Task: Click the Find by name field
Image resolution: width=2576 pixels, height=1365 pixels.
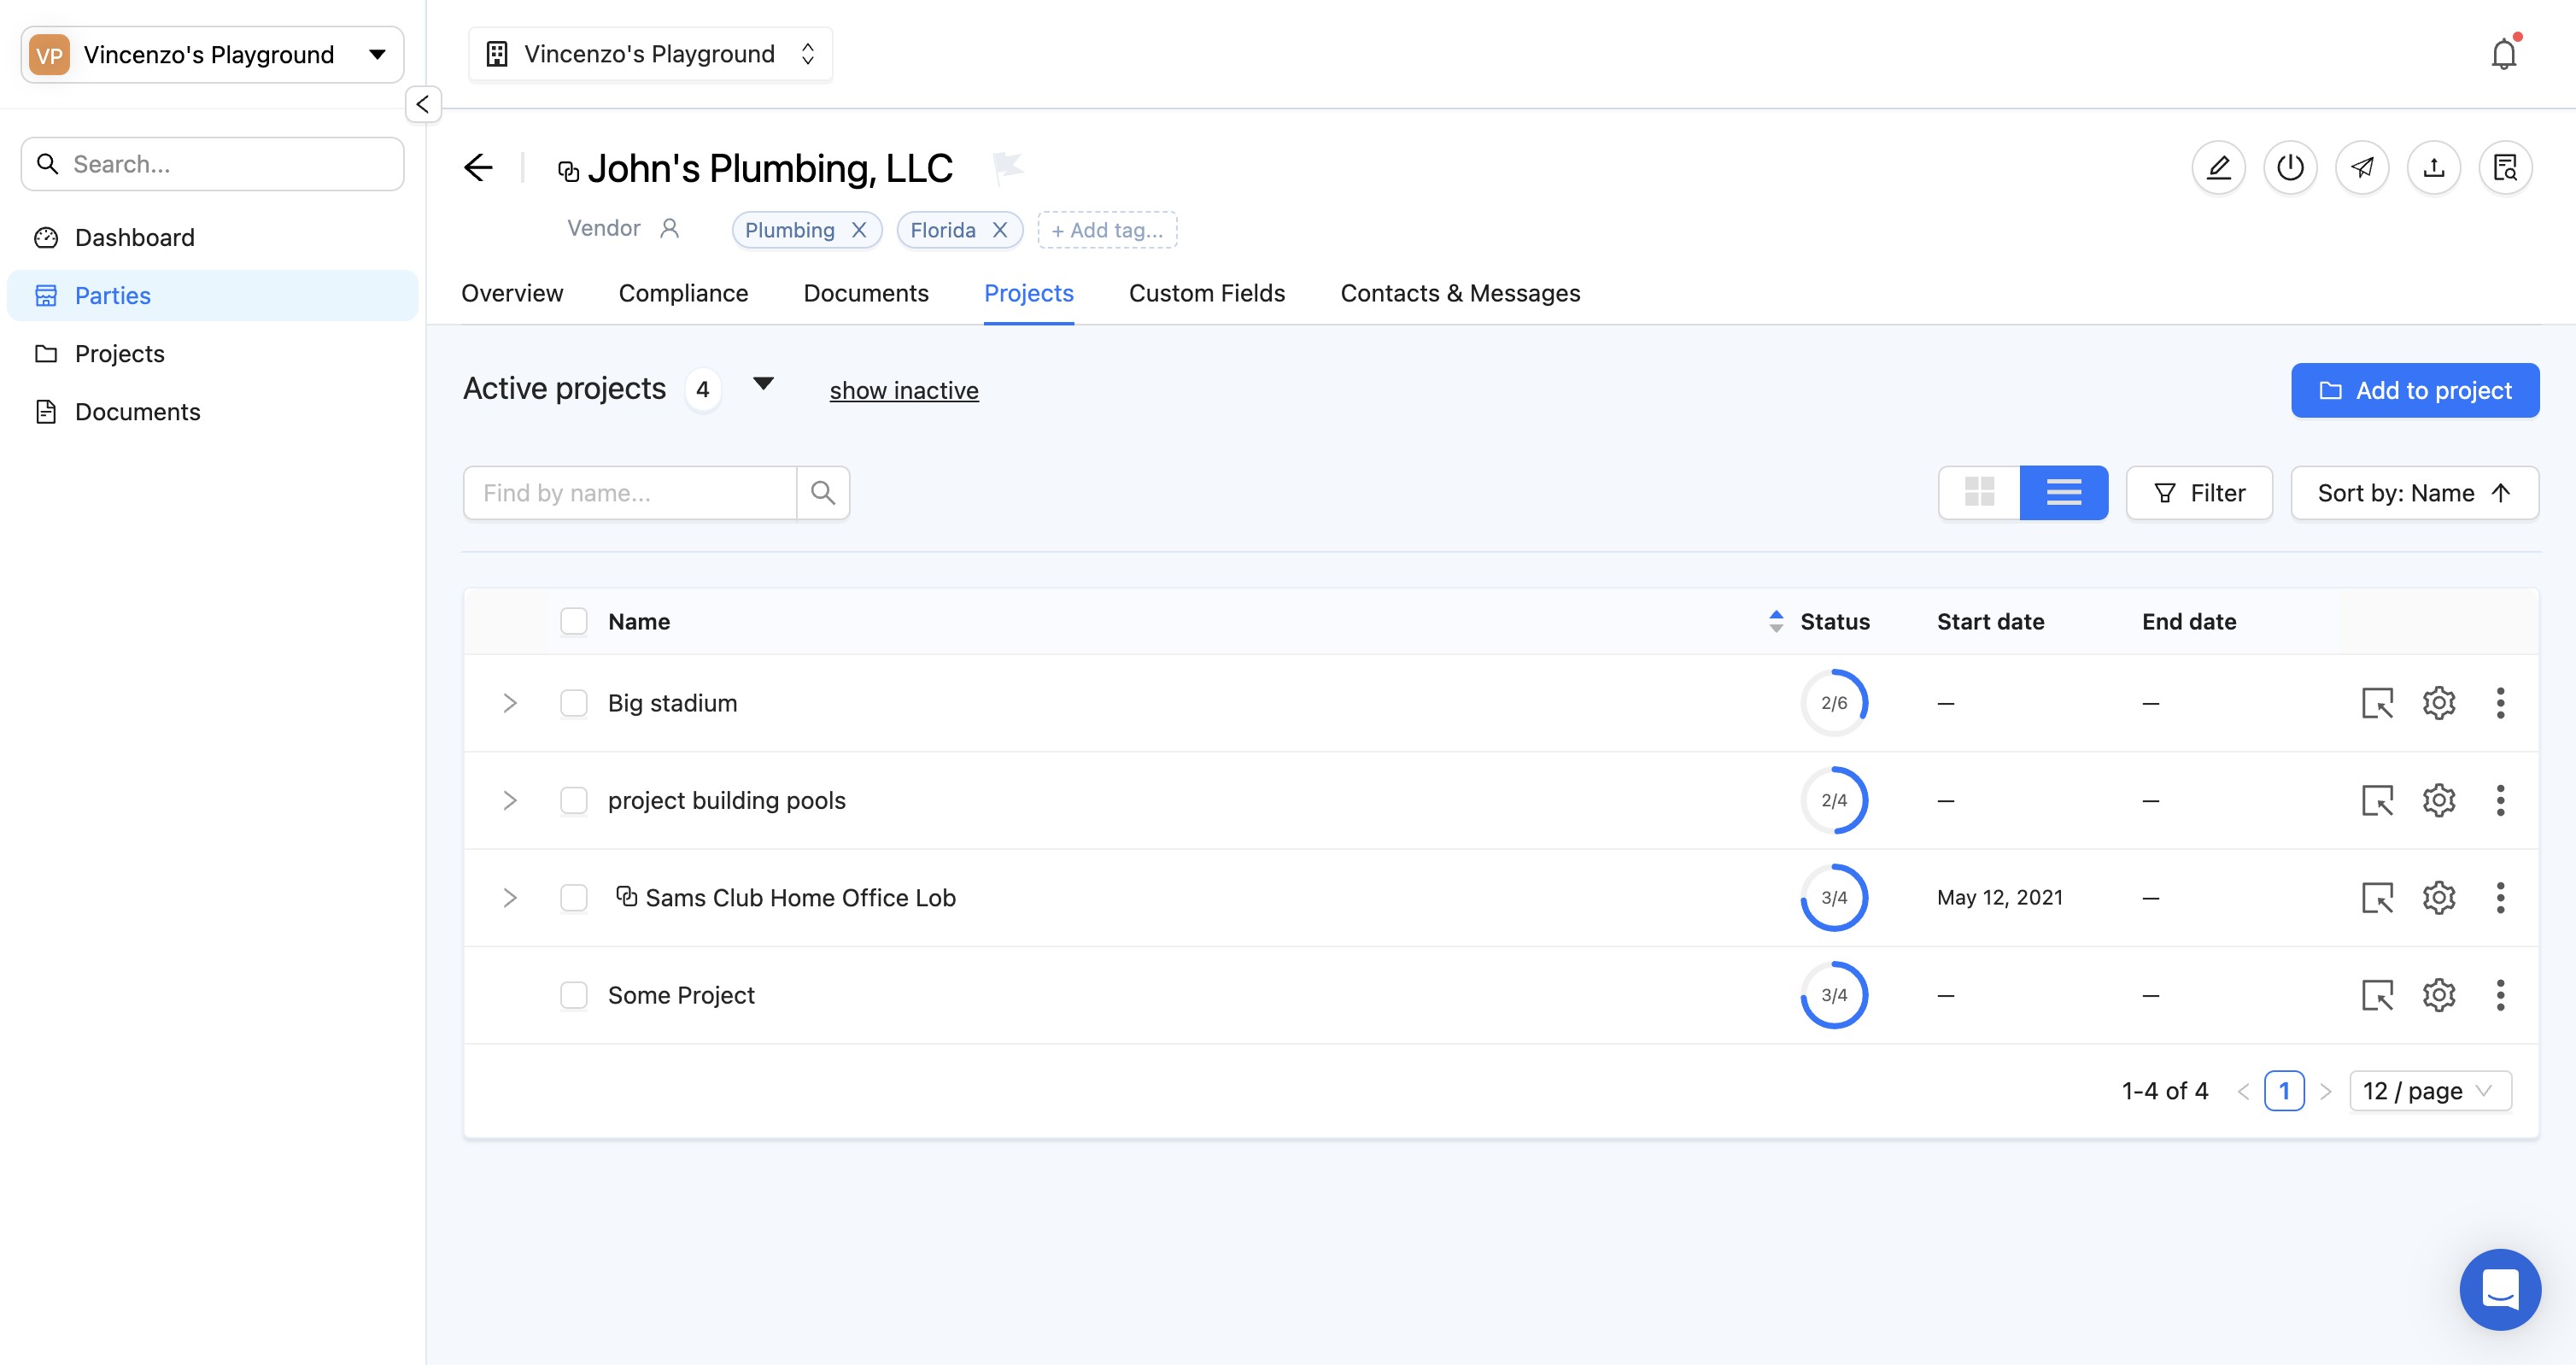Action: [630, 492]
